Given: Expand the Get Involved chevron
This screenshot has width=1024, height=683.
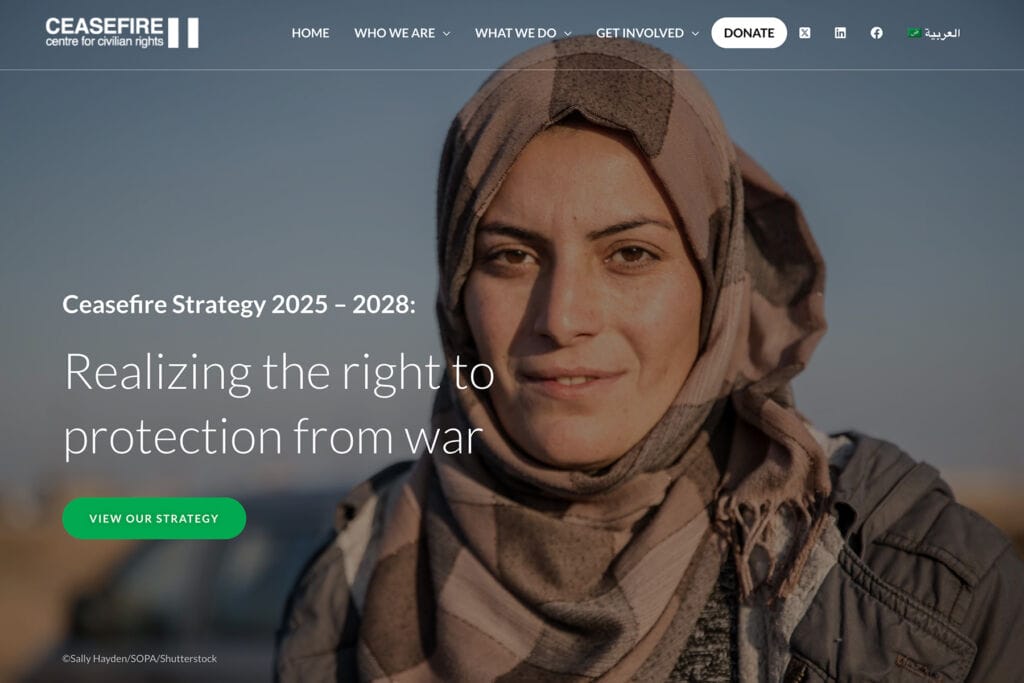Looking at the screenshot, I should (695, 33).
